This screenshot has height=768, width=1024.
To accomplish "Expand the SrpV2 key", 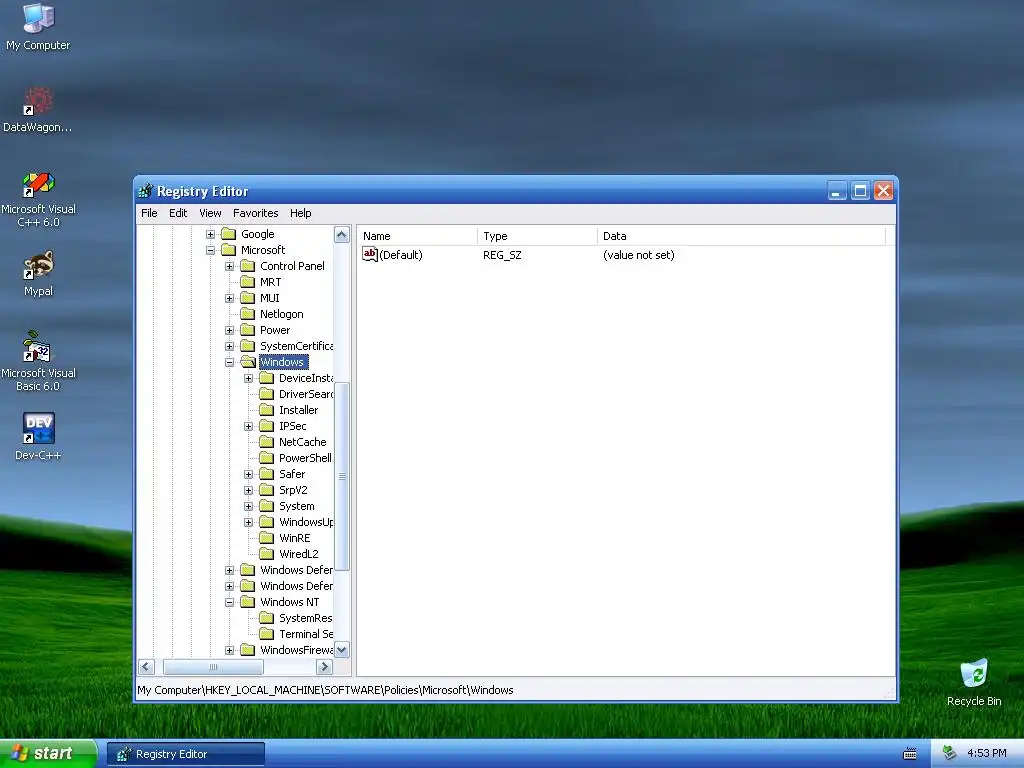I will [x=248, y=490].
